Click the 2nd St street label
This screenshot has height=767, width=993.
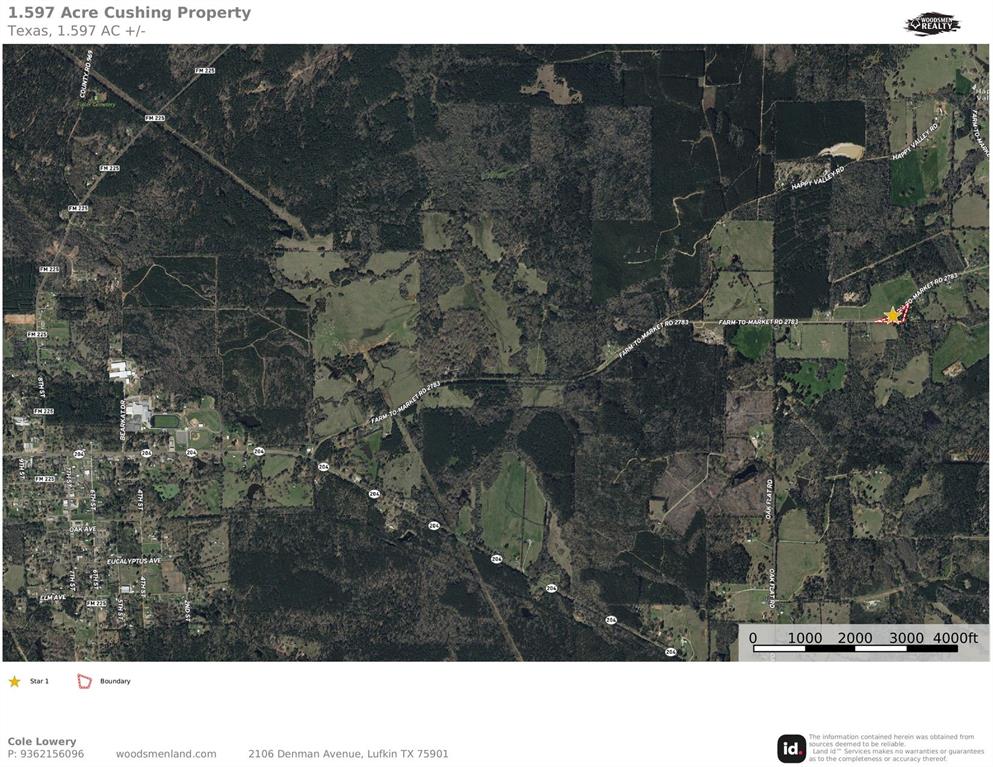point(187,610)
